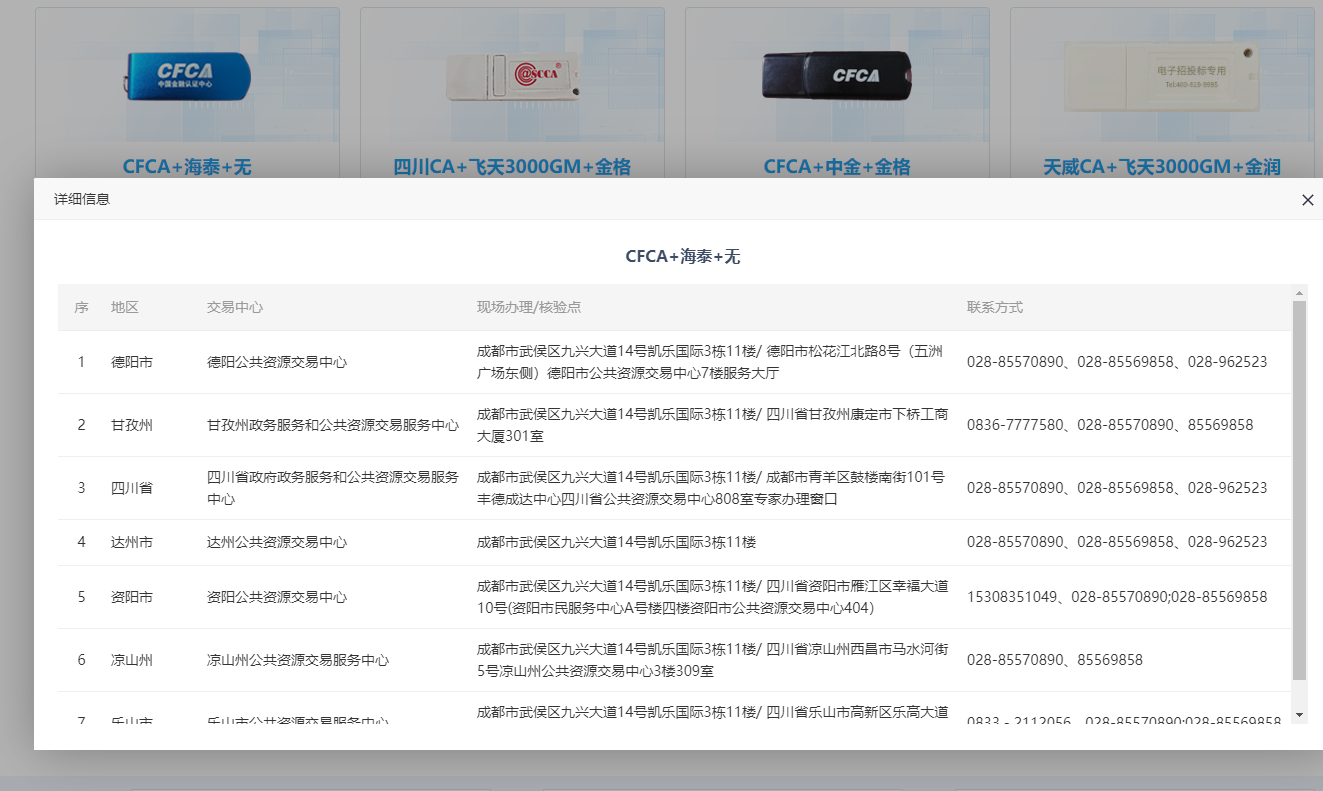The image size is (1323, 791).
Task: Select the black CFCA USB key image
Action: point(837,76)
